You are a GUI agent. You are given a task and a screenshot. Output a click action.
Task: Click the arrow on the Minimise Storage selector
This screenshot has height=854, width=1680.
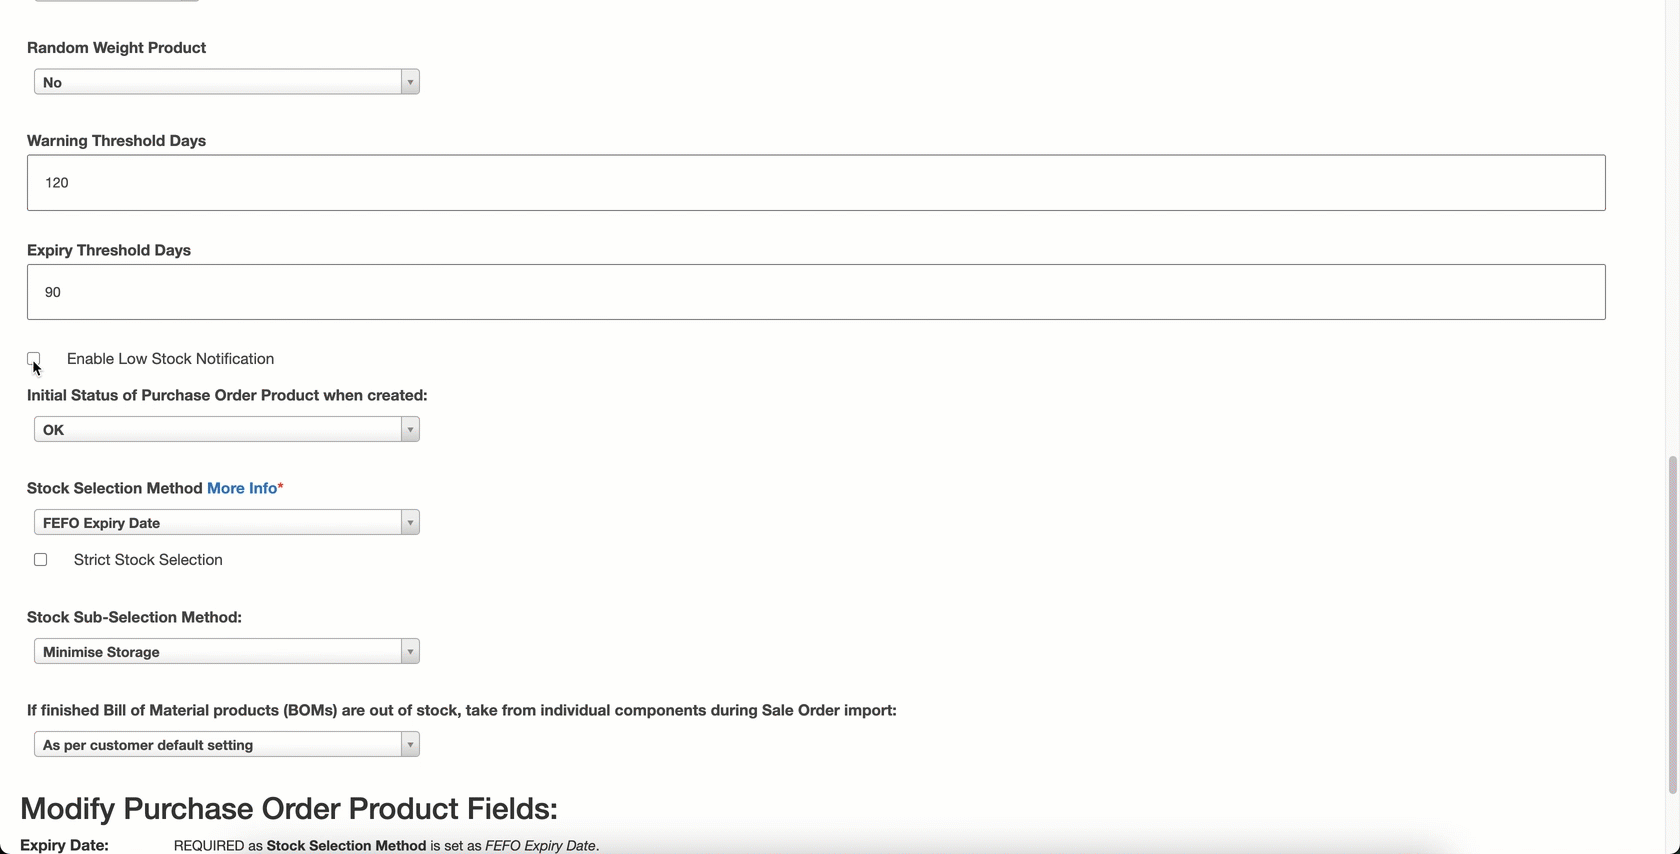(410, 651)
